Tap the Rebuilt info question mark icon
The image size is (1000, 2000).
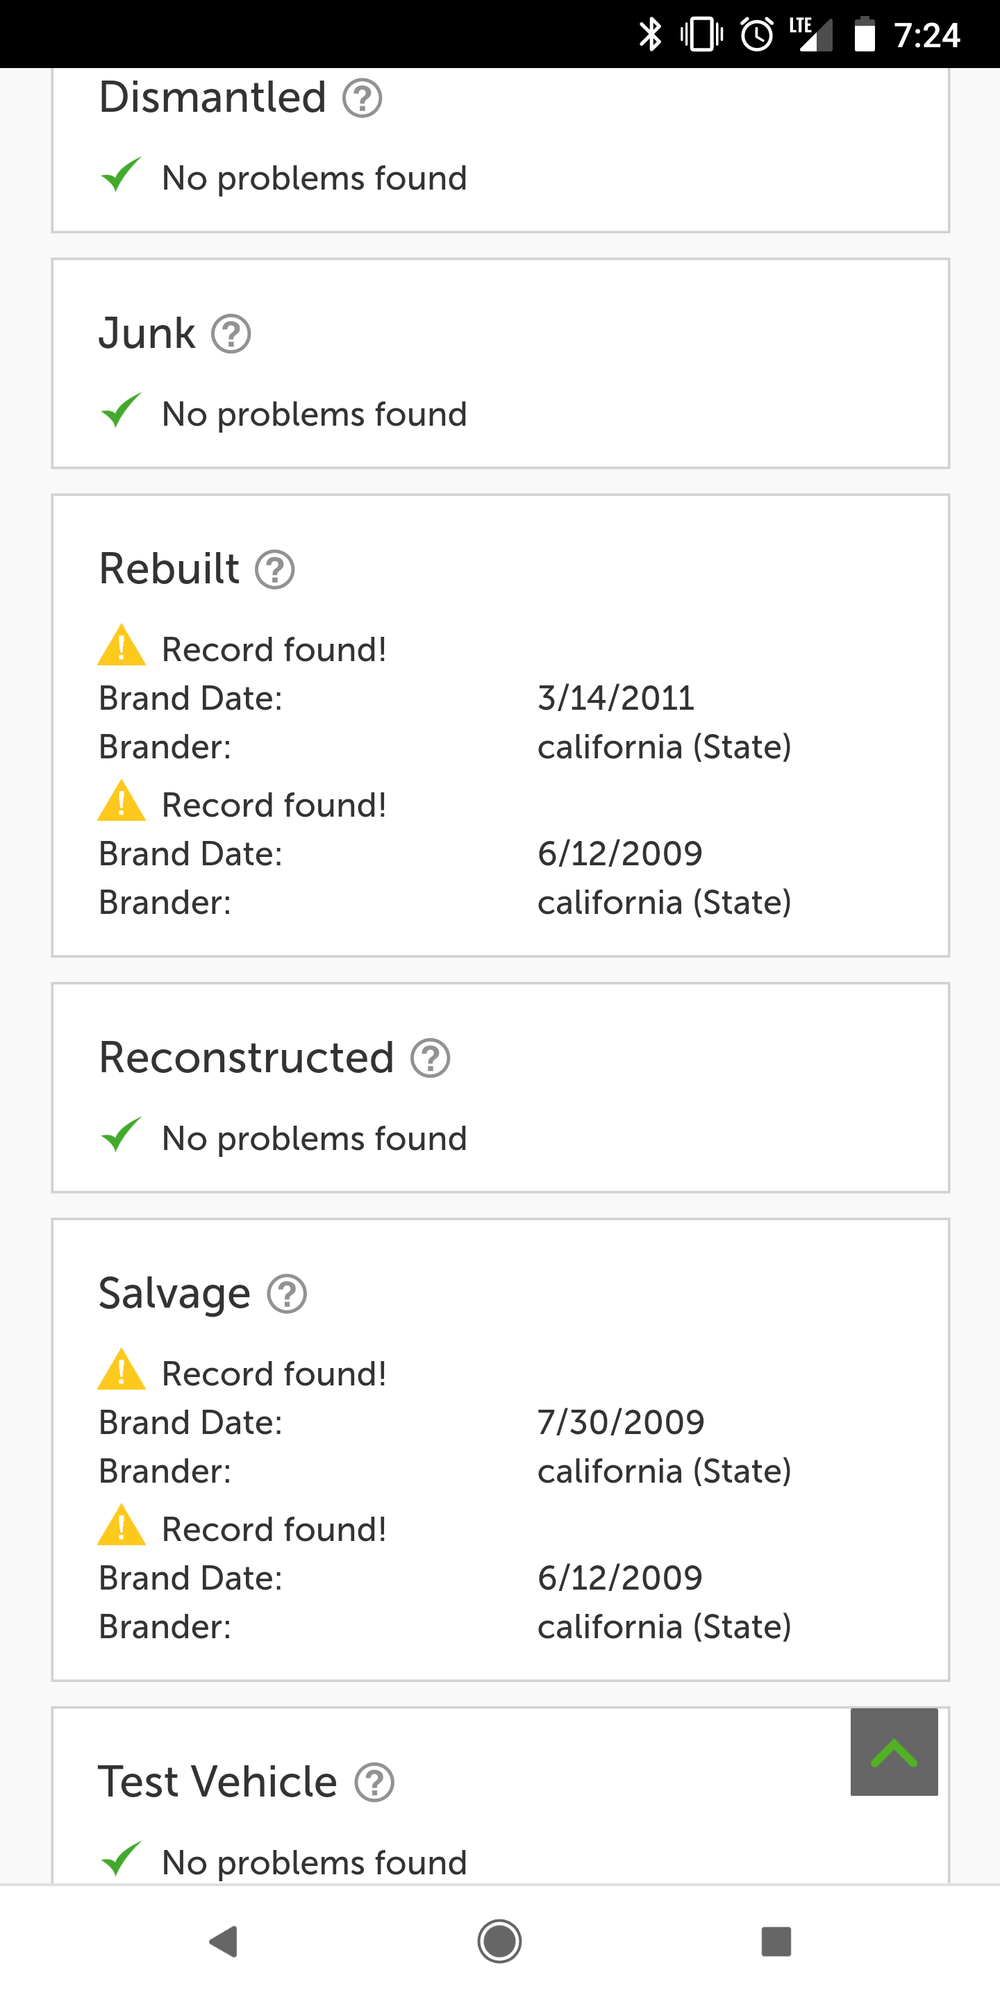point(275,570)
